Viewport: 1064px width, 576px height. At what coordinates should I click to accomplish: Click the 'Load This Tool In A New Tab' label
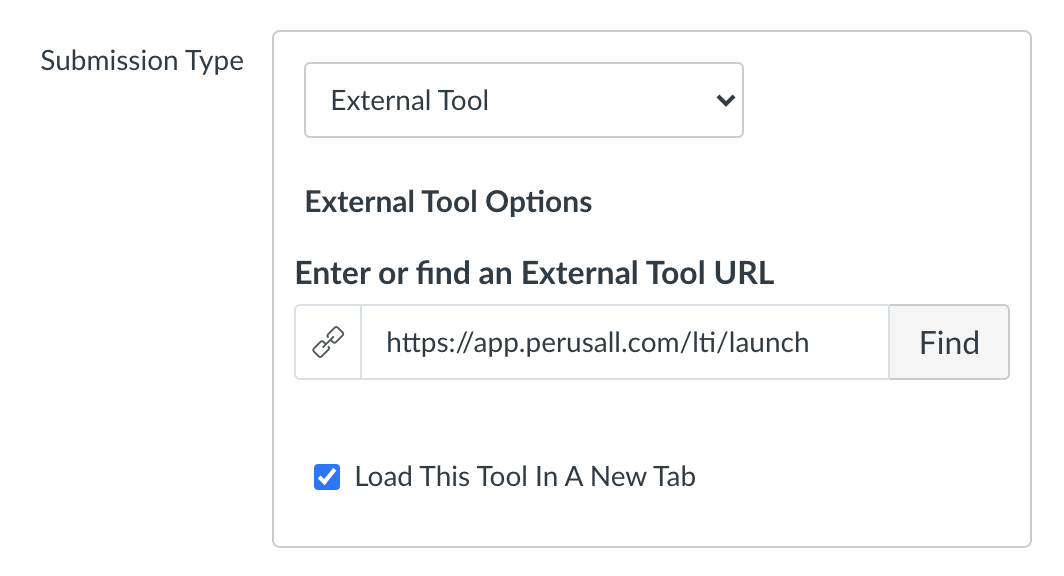(525, 477)
